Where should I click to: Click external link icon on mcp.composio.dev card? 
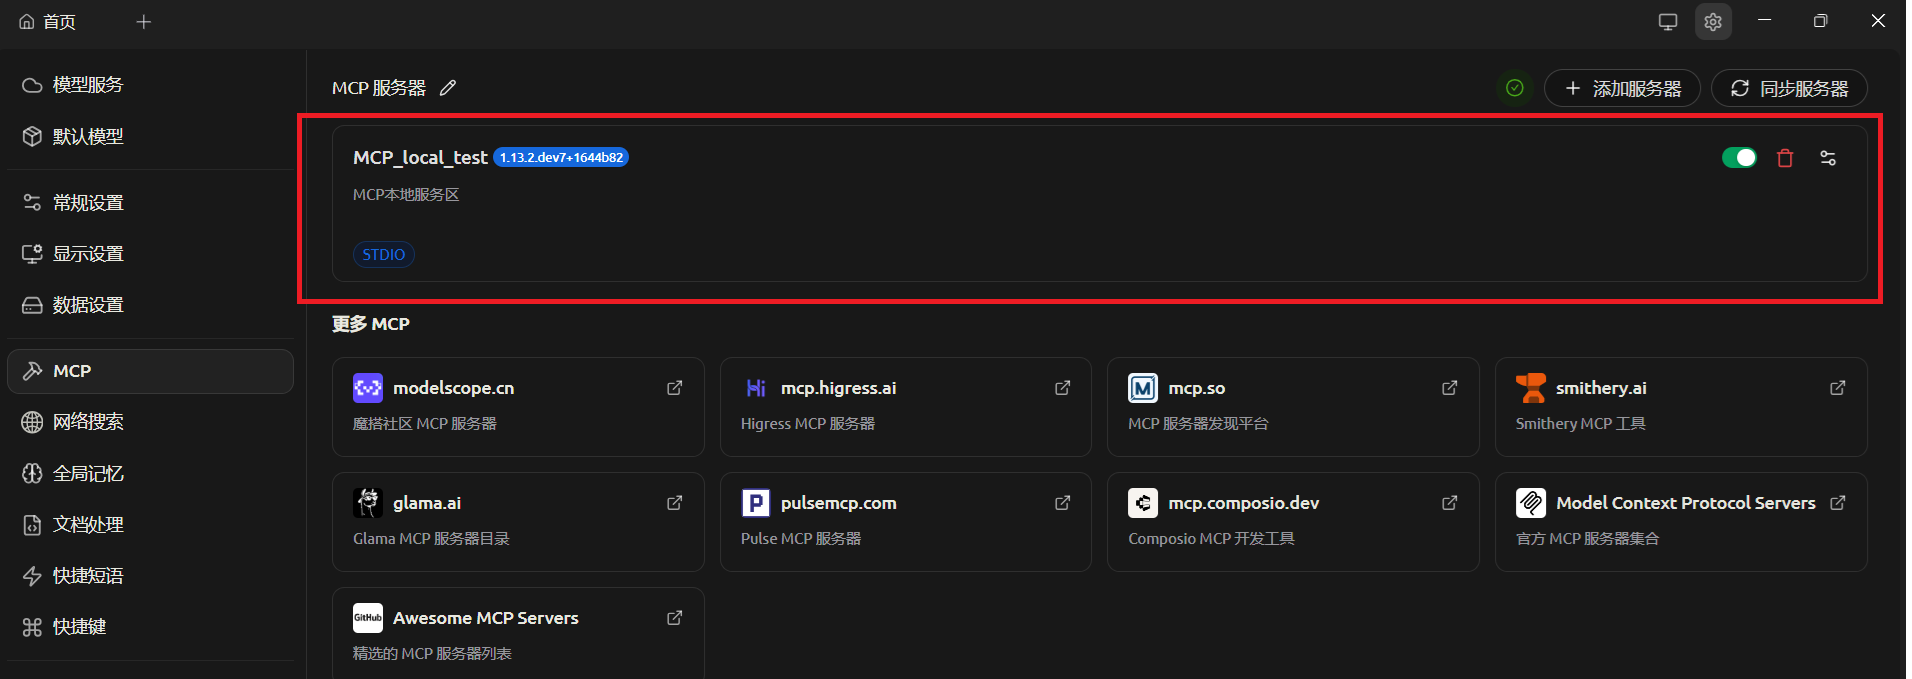click(x=1450, y=503)
